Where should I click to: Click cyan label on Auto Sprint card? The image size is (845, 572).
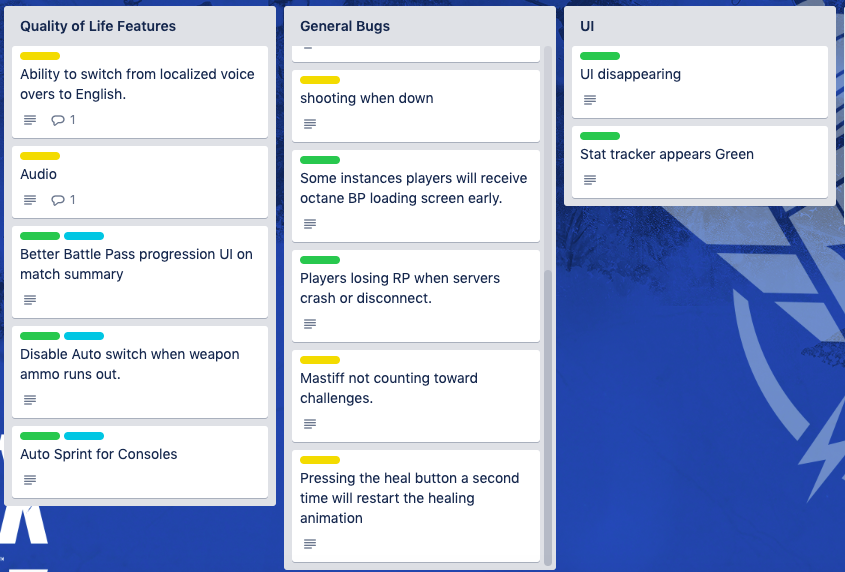point(84,436)
